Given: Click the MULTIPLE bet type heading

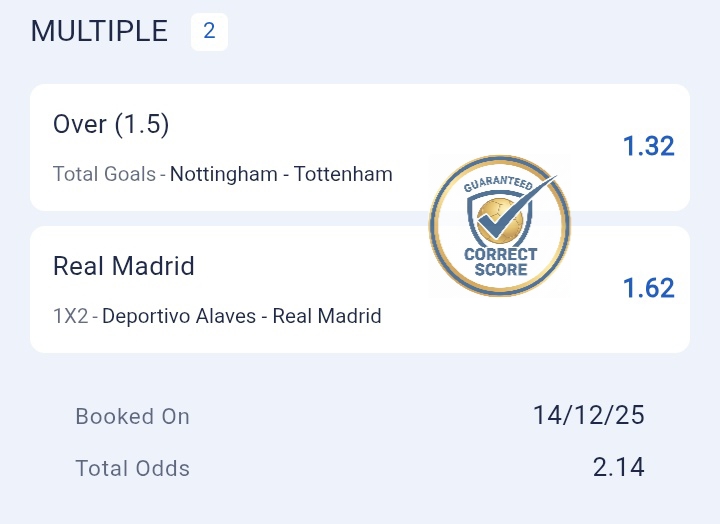Looking at the screenshot, I should pyautogui.click(x=99, y=31).
